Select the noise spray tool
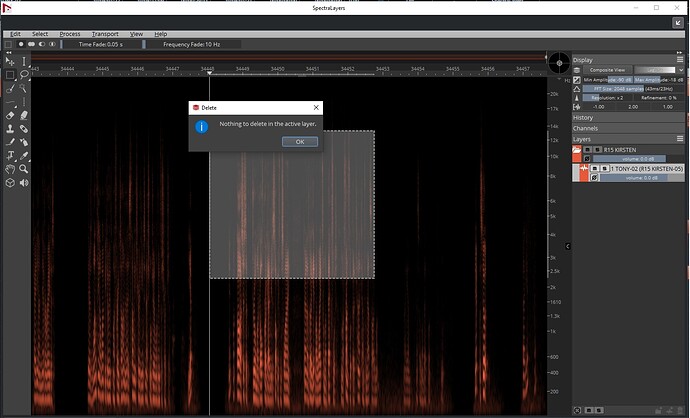The height and width of the screenshot is (418, 690). (x=24, y=142)
